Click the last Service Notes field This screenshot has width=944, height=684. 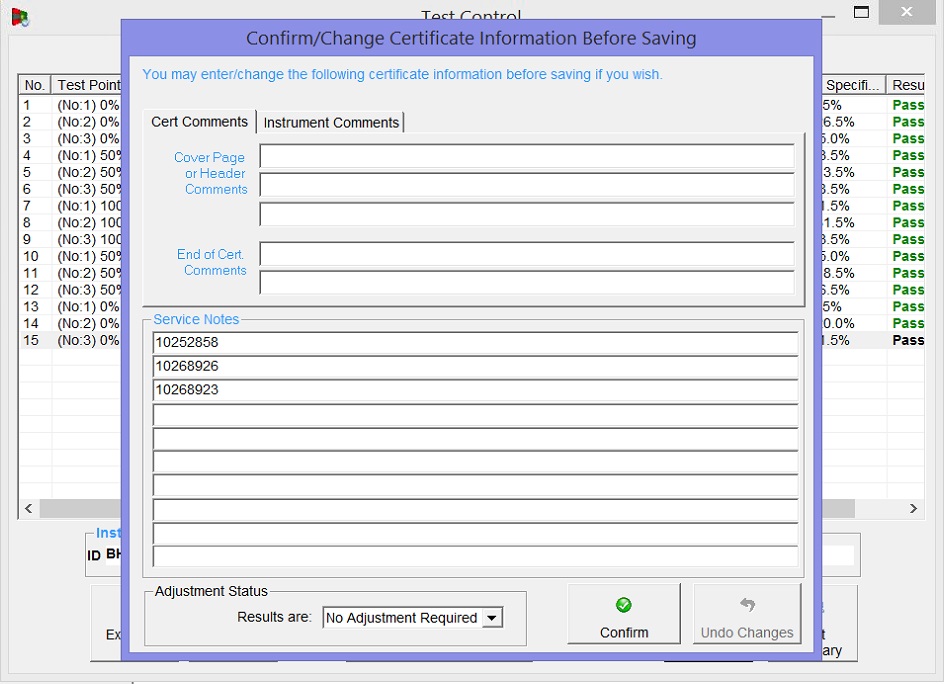(x=475, y=557)
